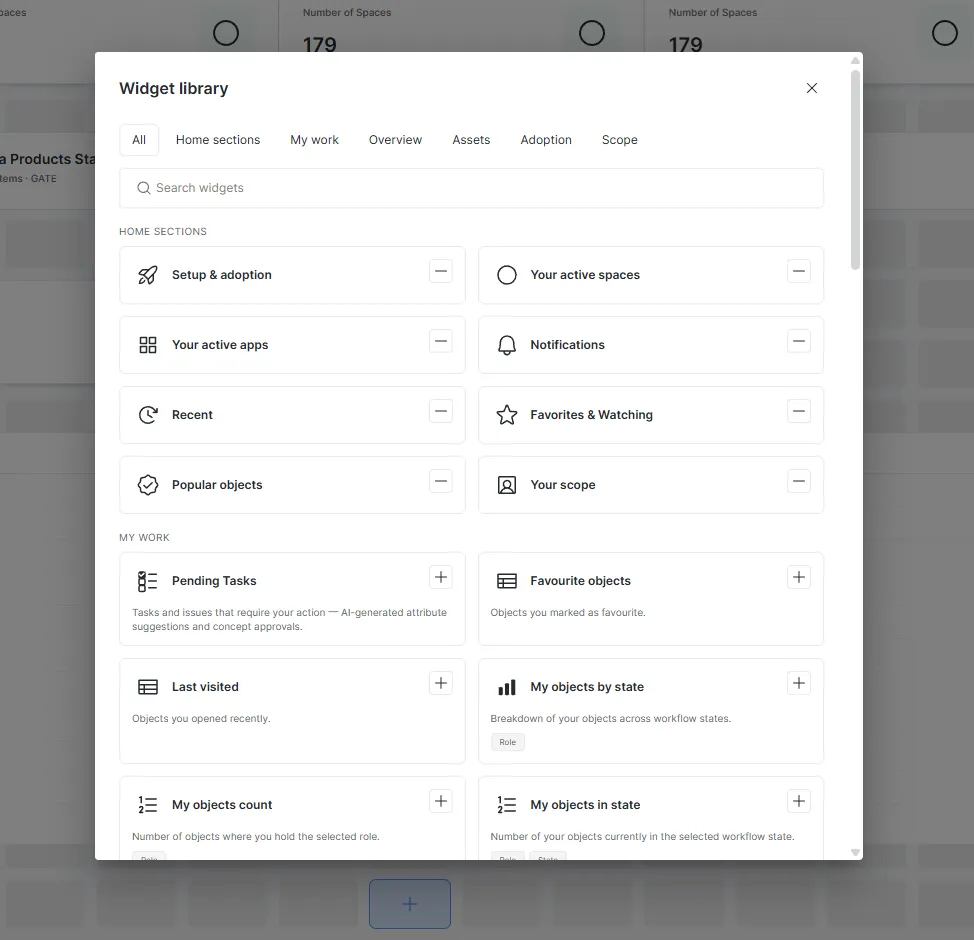The height and width of the screenshot is (940, 974).
Task: Click the HOME SECTIONS heading
Action: 163,231
